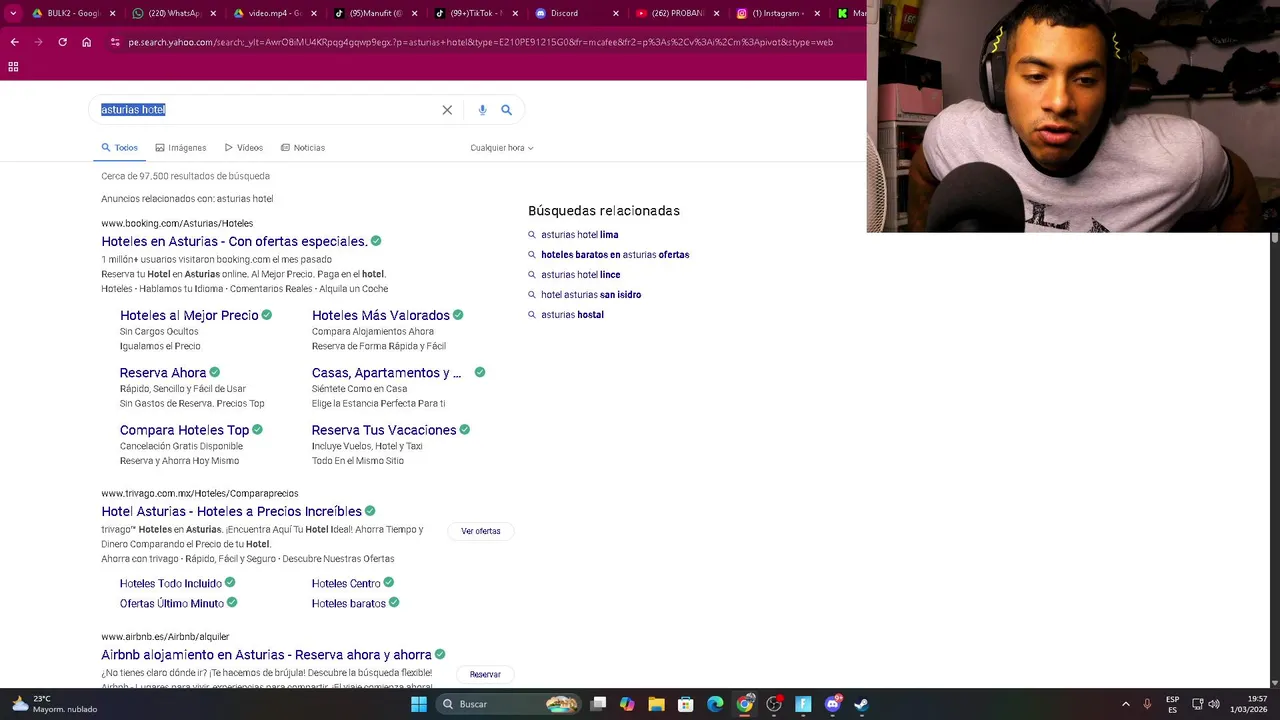Open the site information icon in address bar
The image size is (1280, 720).
pyautogui.click(x=115, y=42)
